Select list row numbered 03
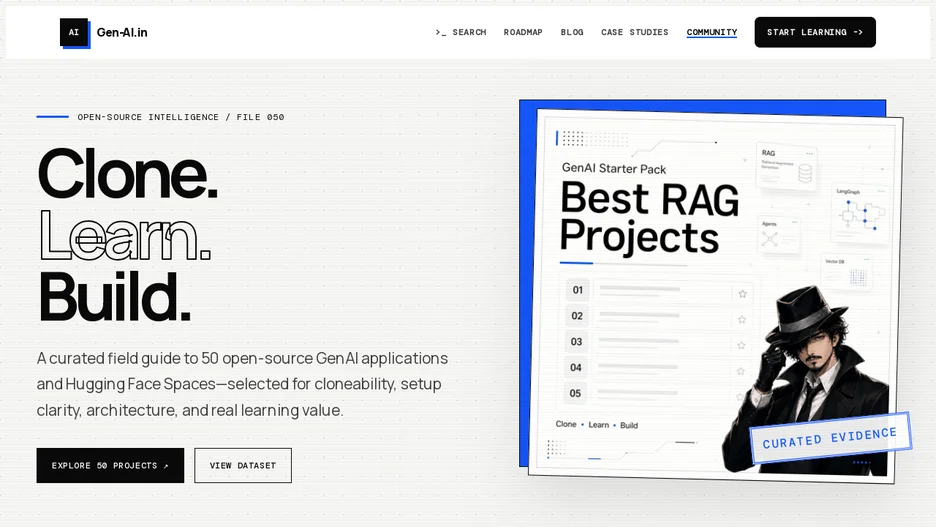 (x=657, y=342)
